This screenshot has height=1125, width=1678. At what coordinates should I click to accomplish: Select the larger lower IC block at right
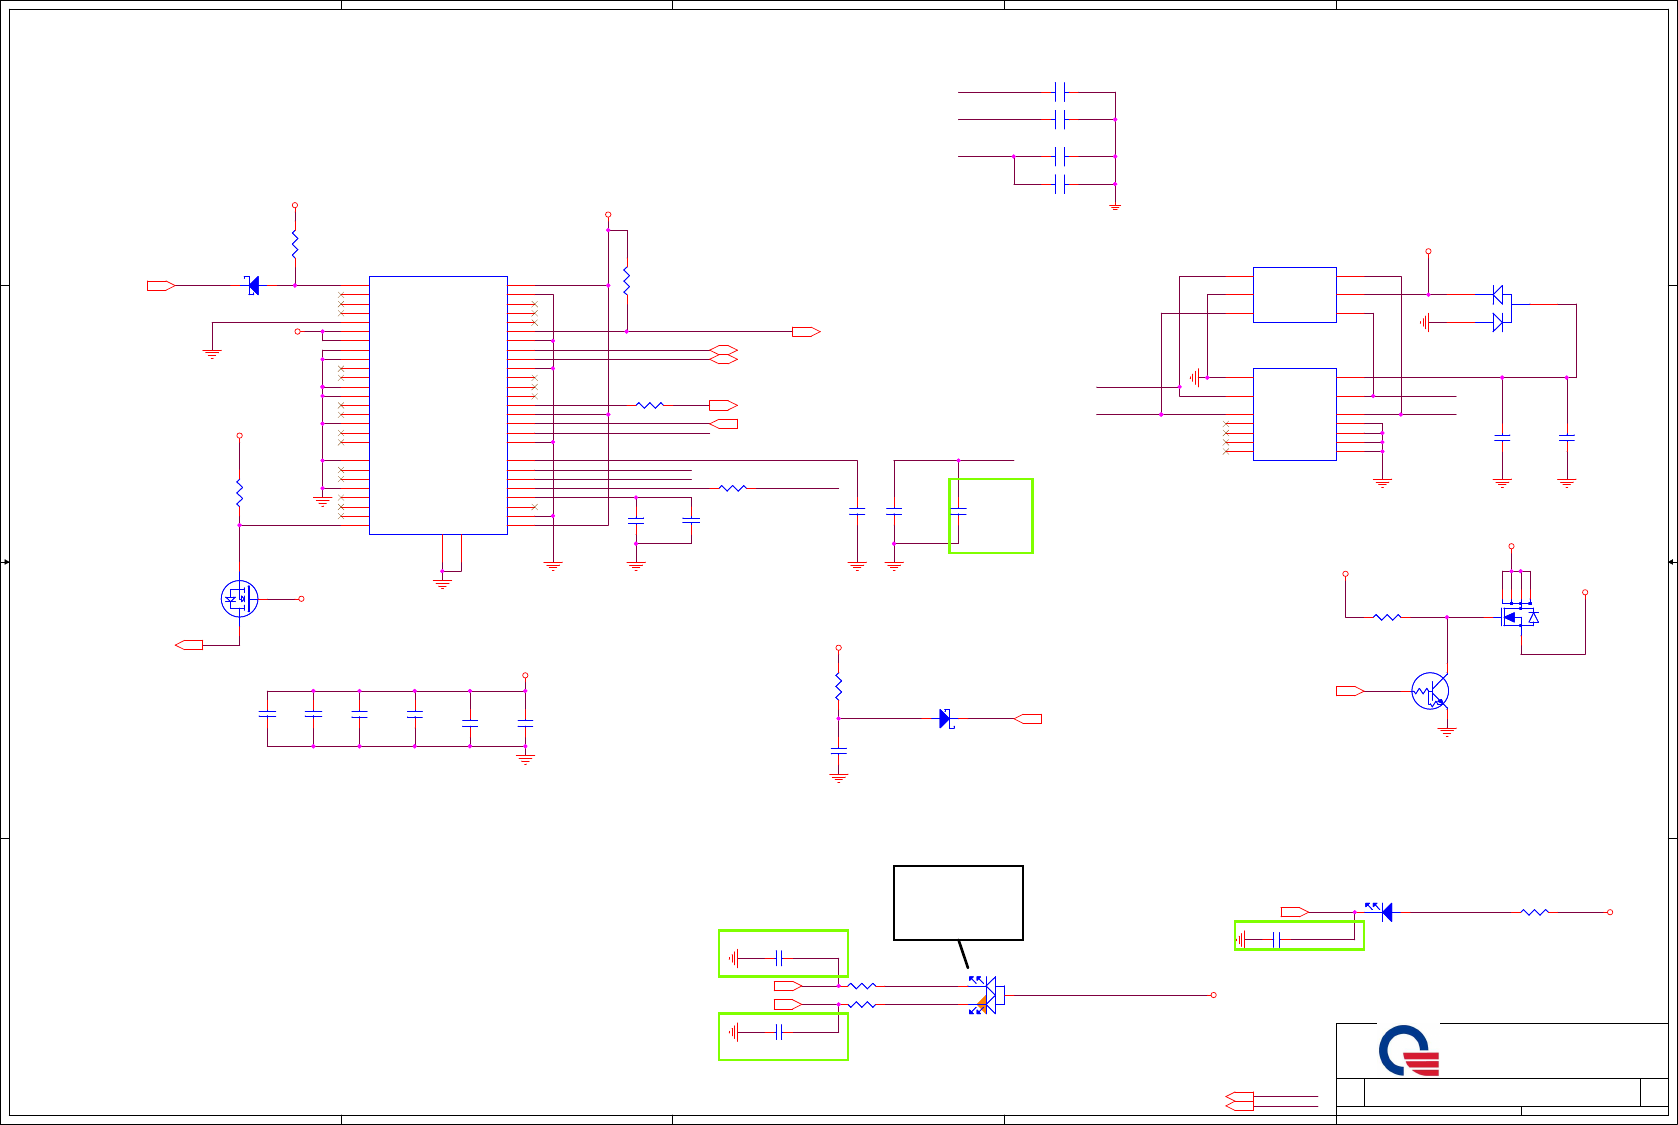click(1295, 414)
